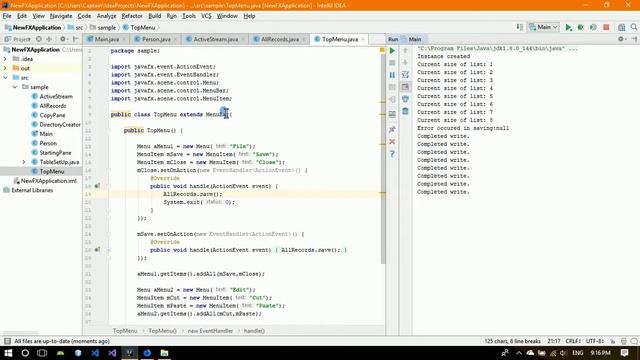Select CopyPane in the project tree

[52, 115]
